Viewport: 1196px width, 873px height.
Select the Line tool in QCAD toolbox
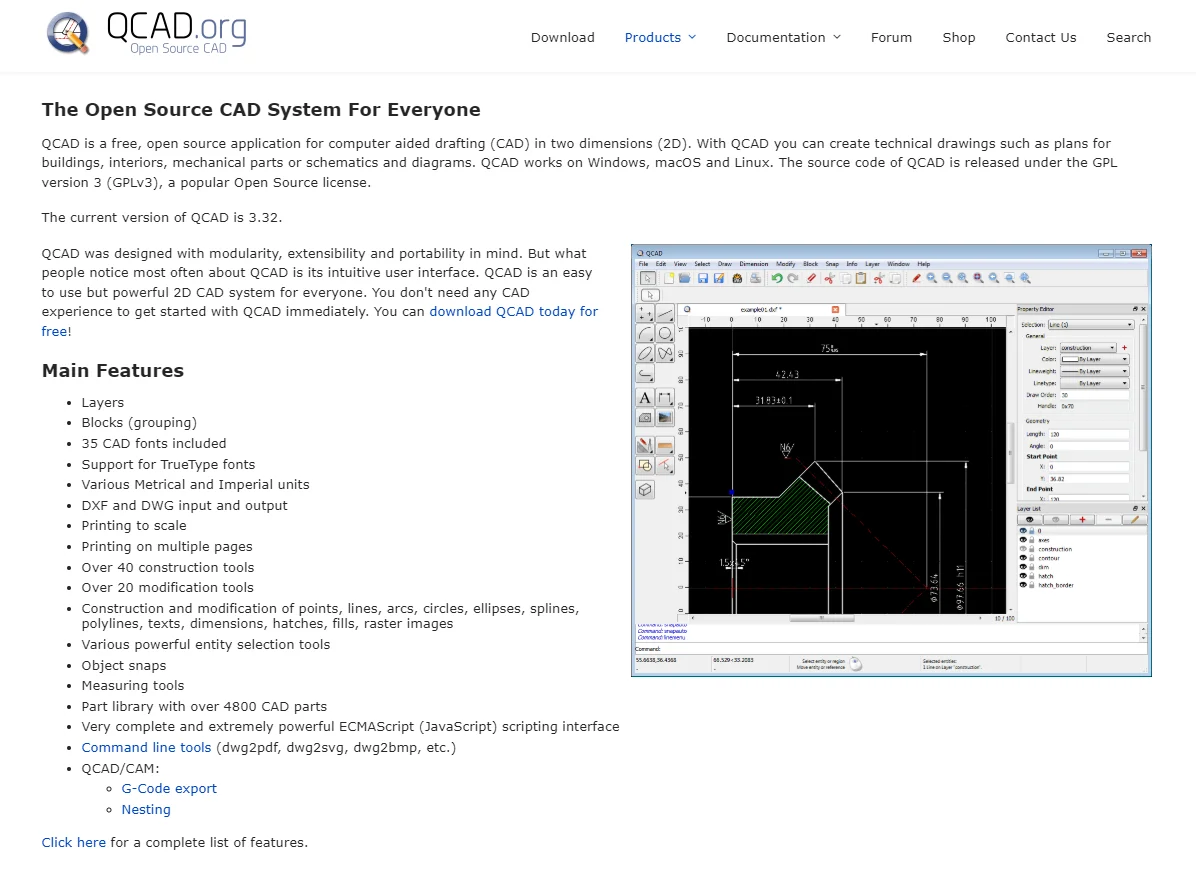665,314
